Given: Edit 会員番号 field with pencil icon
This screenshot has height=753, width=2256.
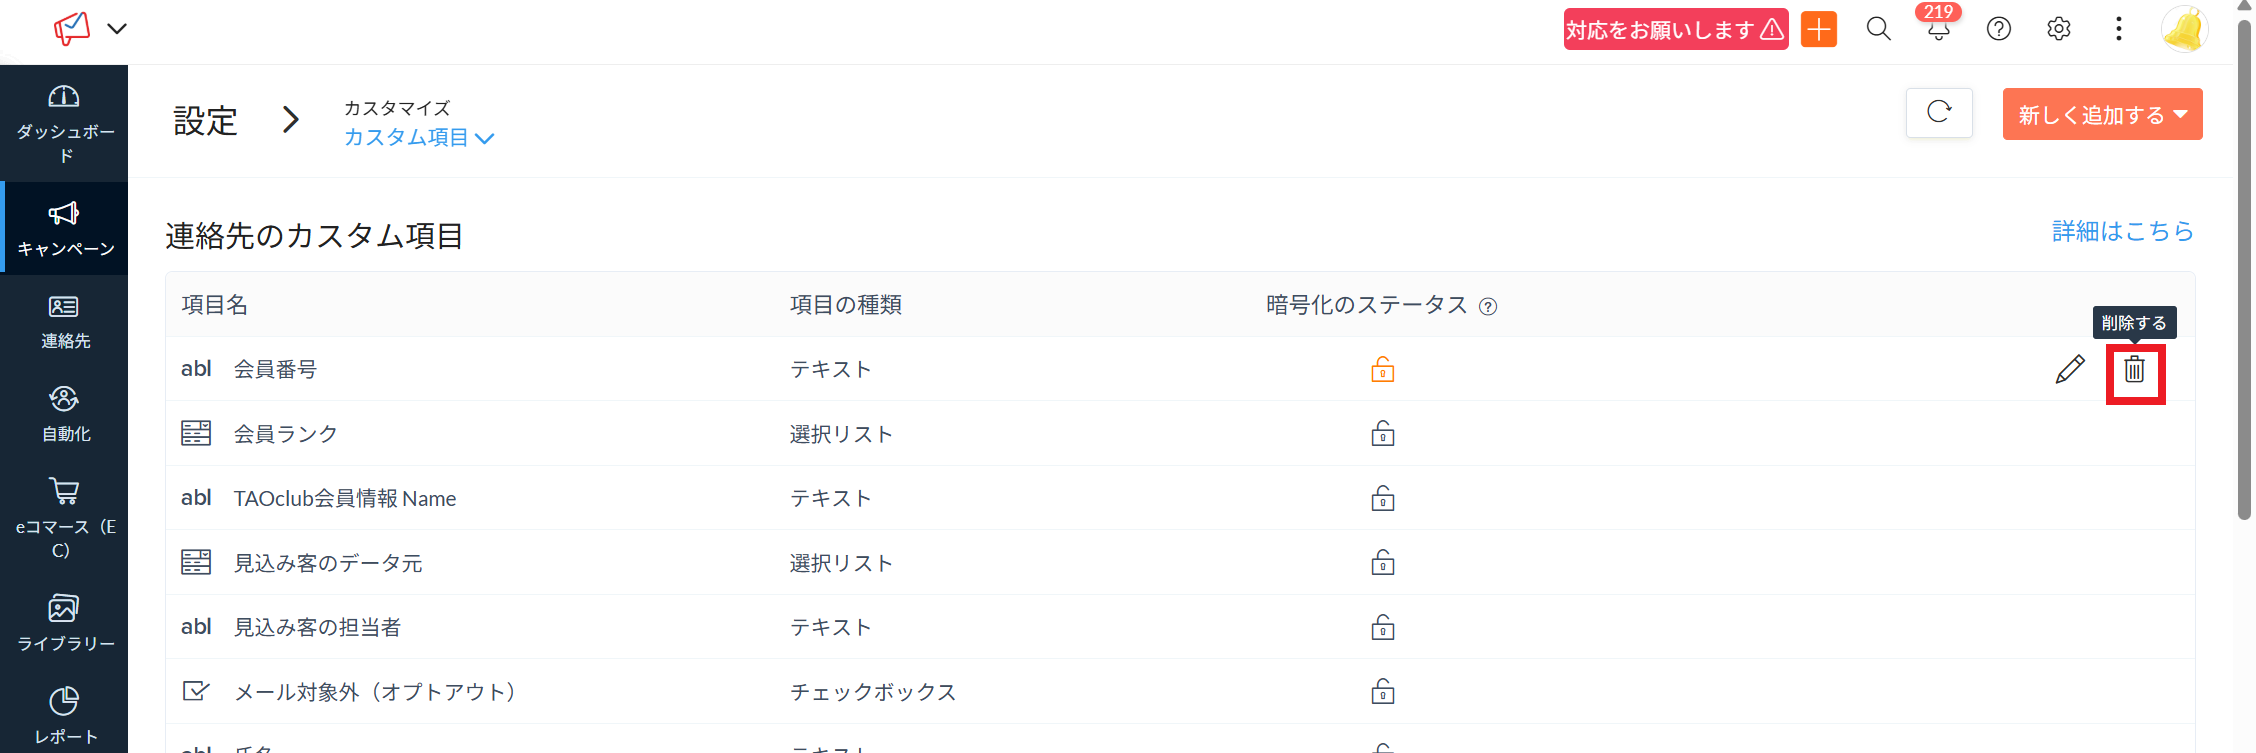Looking at the screenshot, I should pyautogui.click(x=2069, y=370).
